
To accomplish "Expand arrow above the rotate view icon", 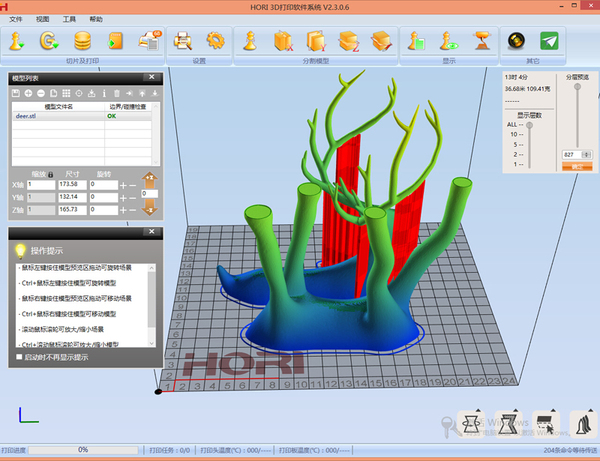I will click(x=478, y=410).
